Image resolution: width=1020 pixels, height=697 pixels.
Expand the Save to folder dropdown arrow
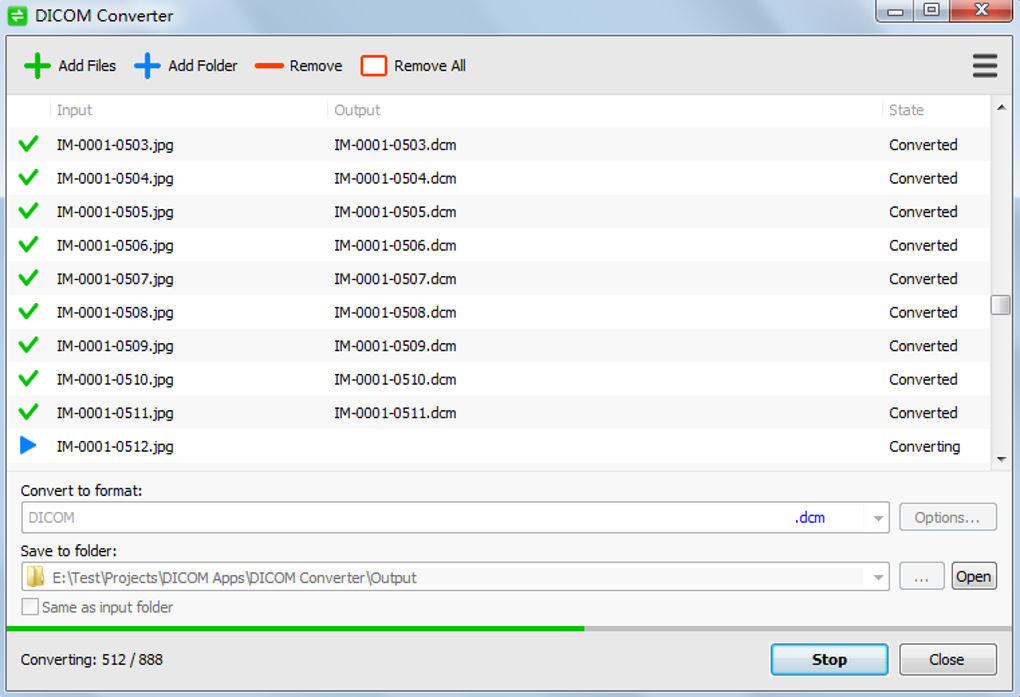click(878, 577)
